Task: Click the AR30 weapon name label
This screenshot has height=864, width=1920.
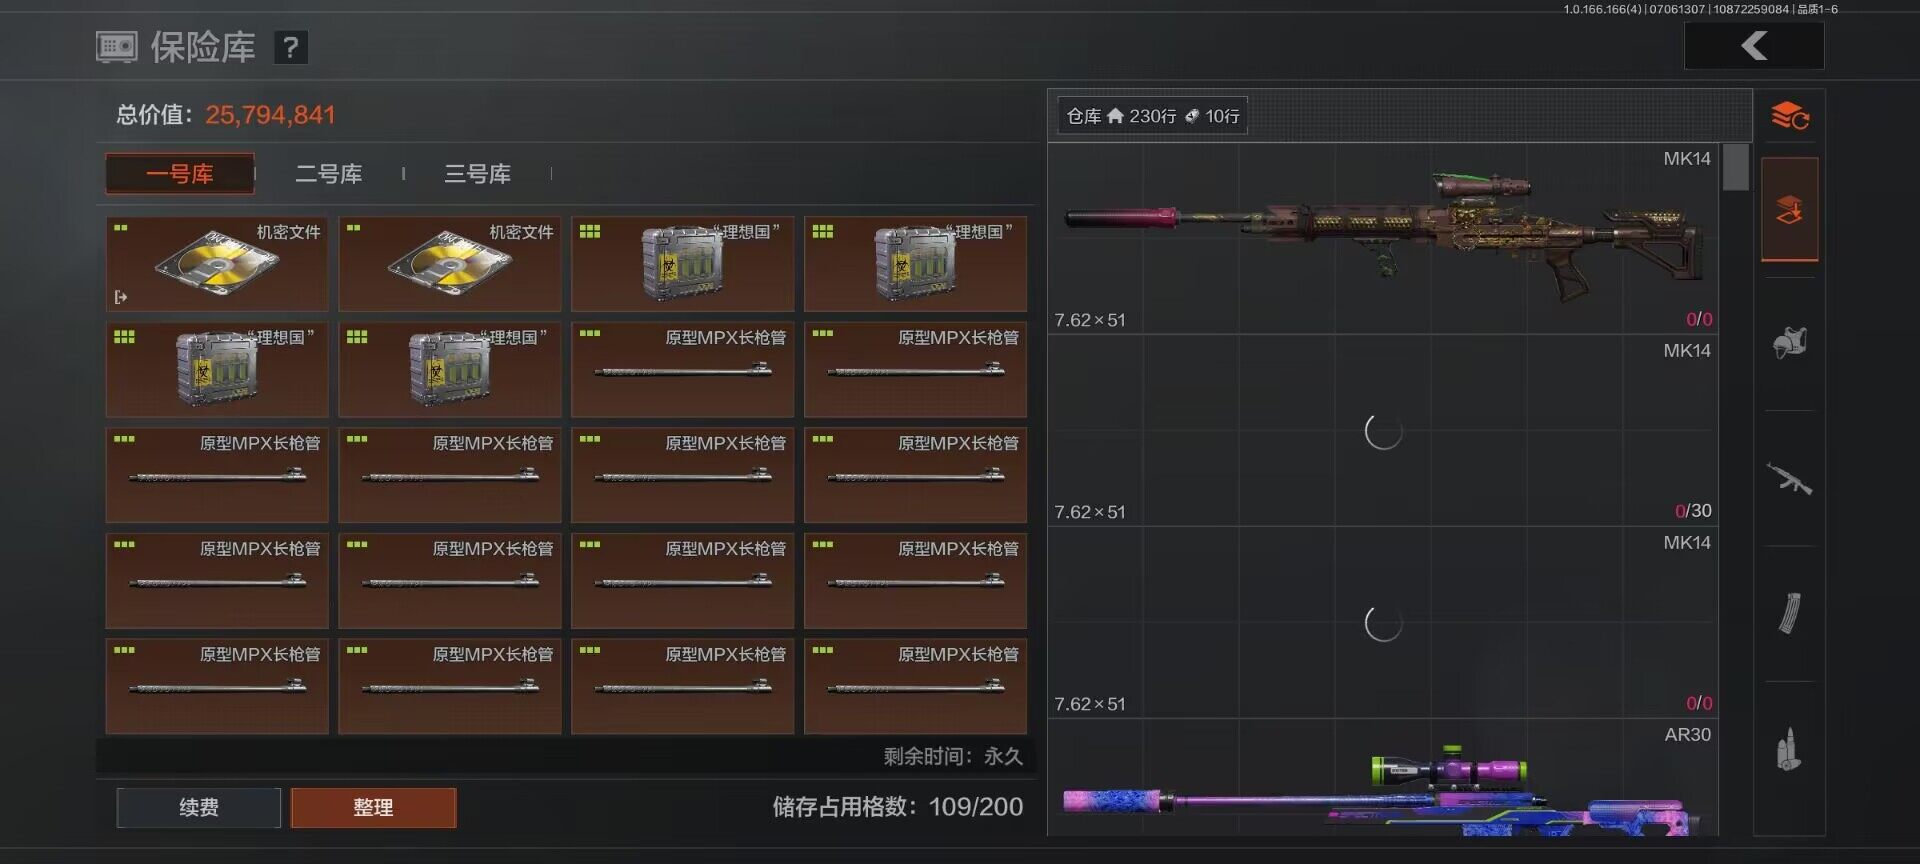Action: (x=1687, y=734)
